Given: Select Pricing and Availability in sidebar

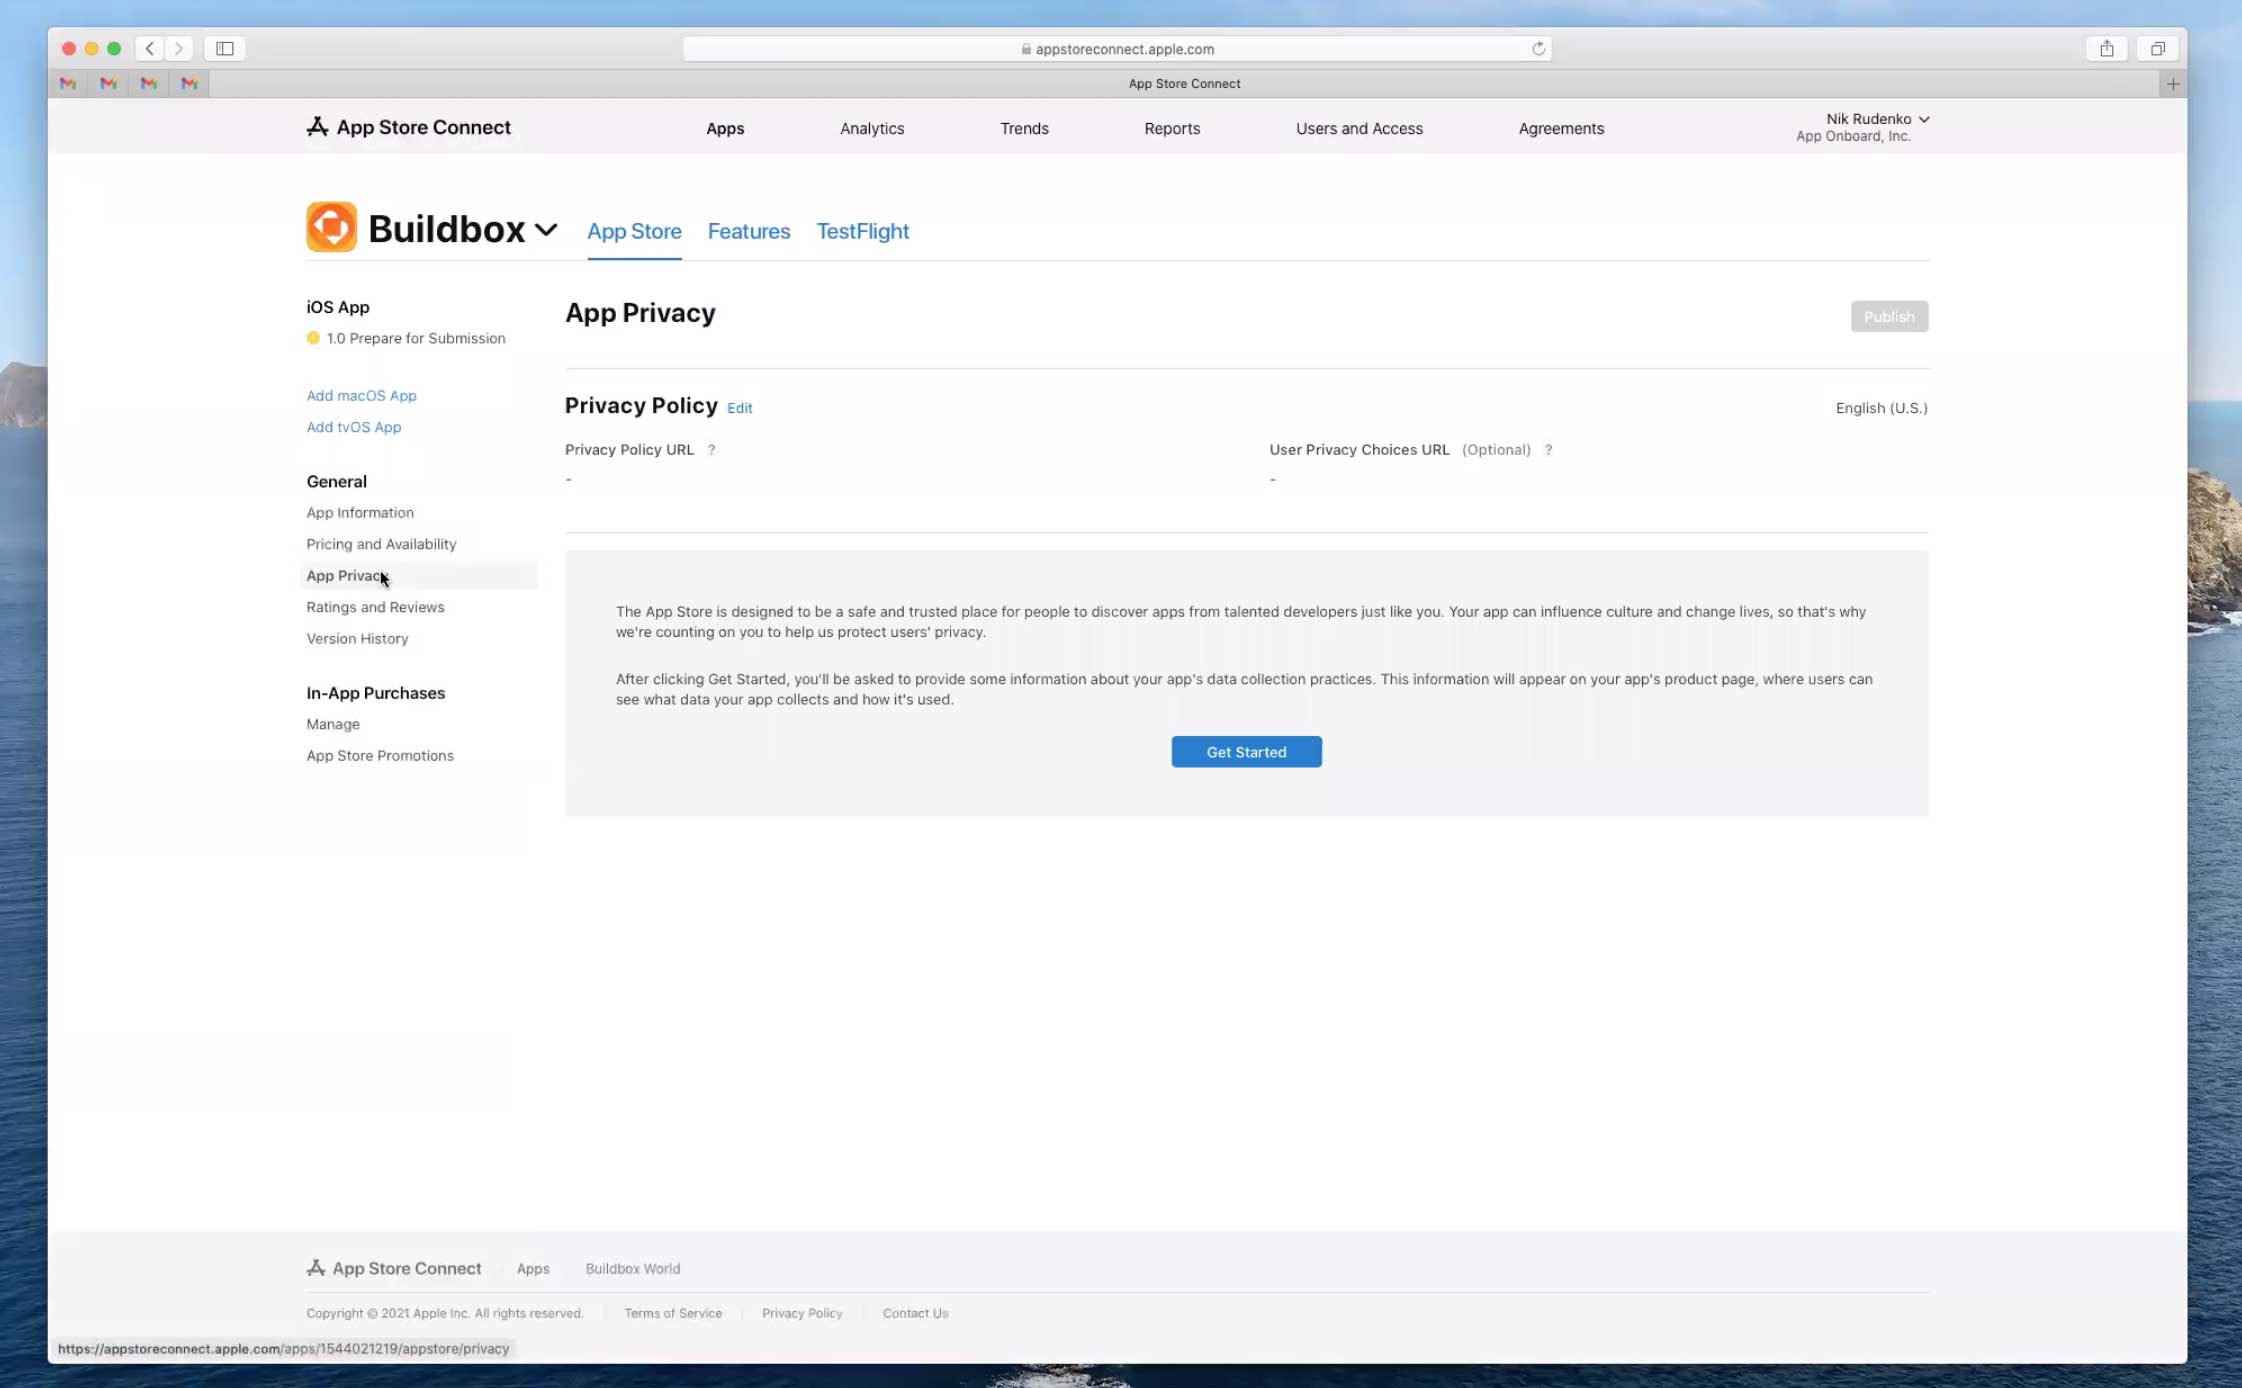Looking at the screenshot, I should coord(381,544).
